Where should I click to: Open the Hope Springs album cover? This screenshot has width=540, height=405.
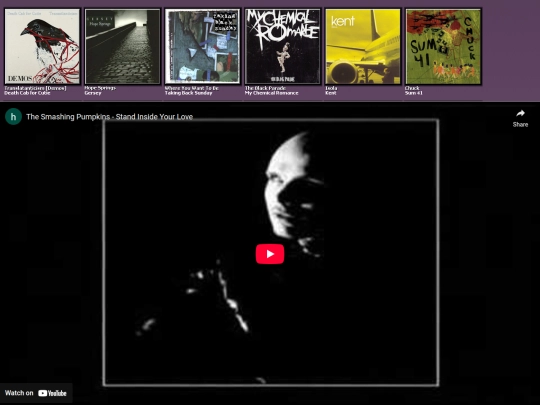click(x=123, y=46)
